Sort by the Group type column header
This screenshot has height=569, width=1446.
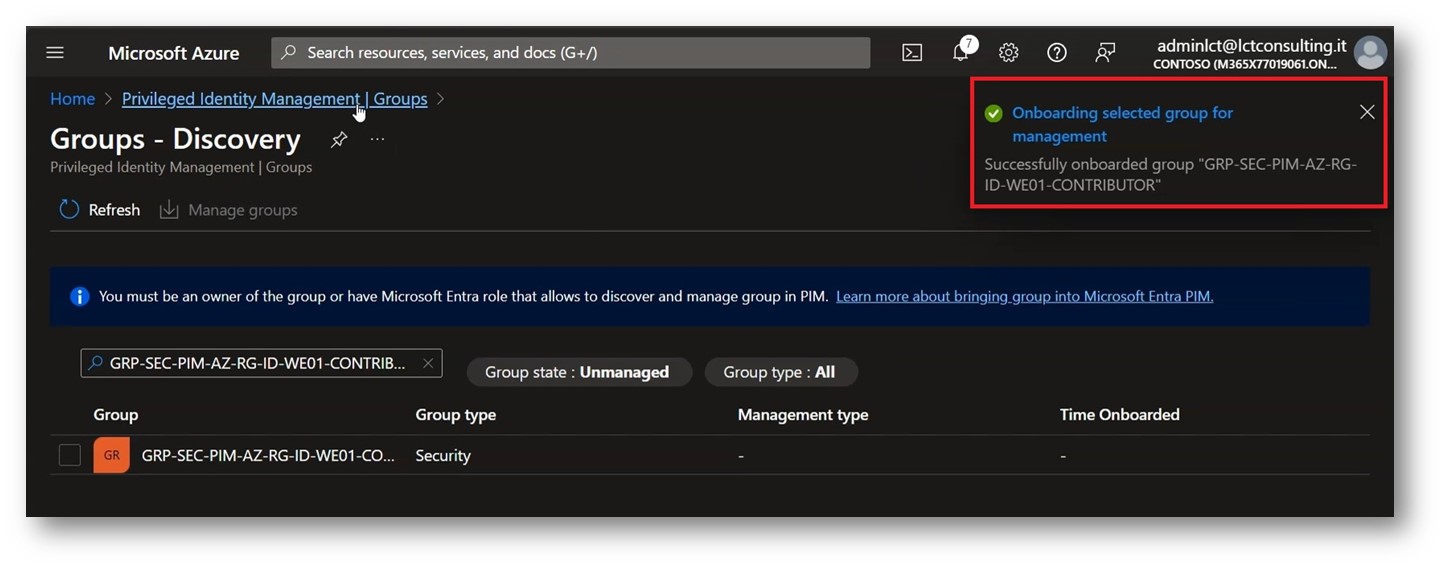(456, 414)
